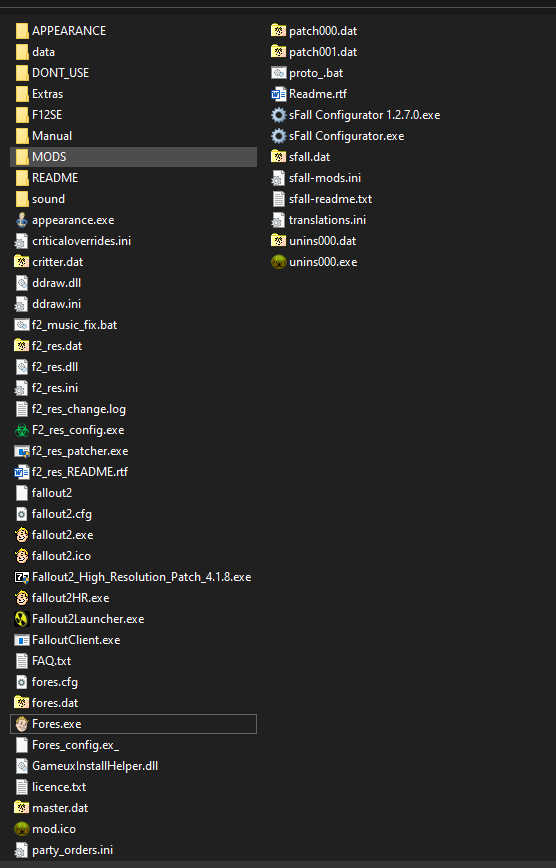Select the translations.ini file name

[327, 220]
